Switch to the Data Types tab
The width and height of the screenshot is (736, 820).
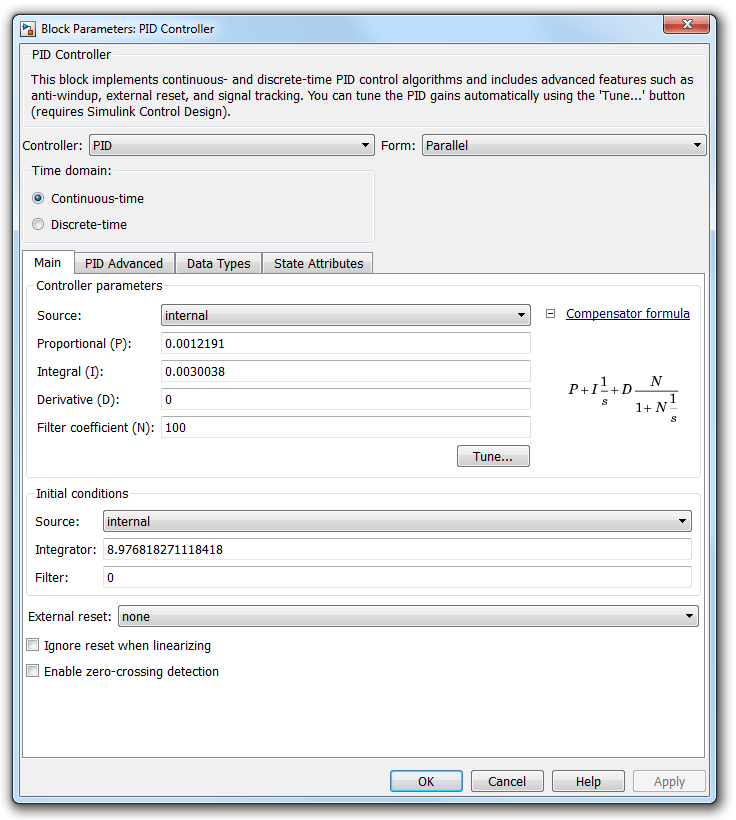click(219, 264)
